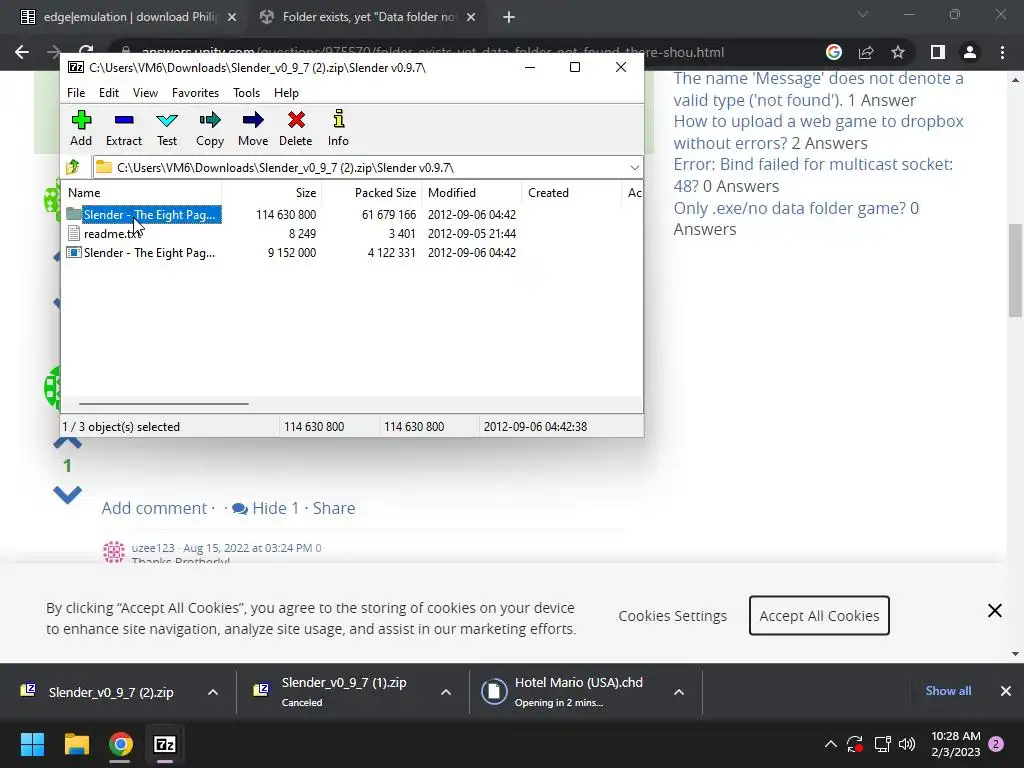Run Test on the archive
Image resolution: width=1024 pixels, height=768 pixels.
click(167, 128)
